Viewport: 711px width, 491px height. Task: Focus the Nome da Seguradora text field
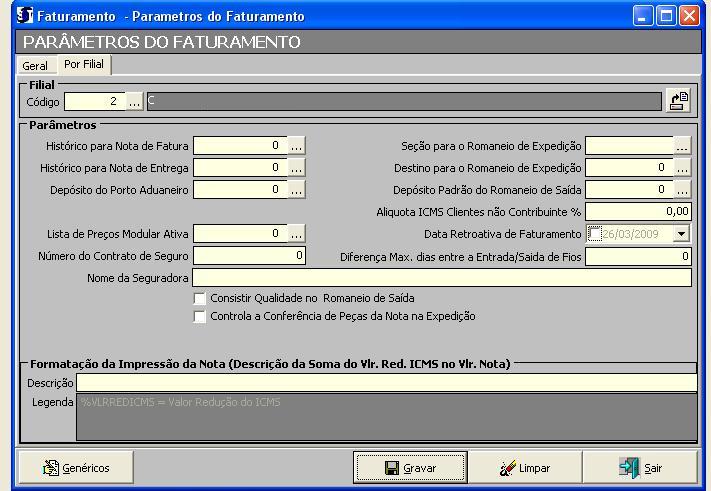pyautogui.click(x=441, y=277)
